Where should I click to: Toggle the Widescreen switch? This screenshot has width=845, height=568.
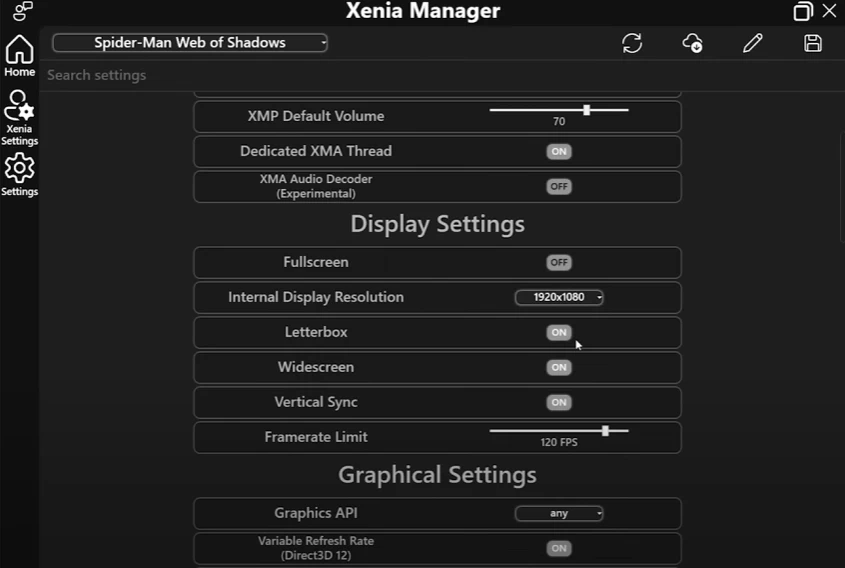(559, 367)
